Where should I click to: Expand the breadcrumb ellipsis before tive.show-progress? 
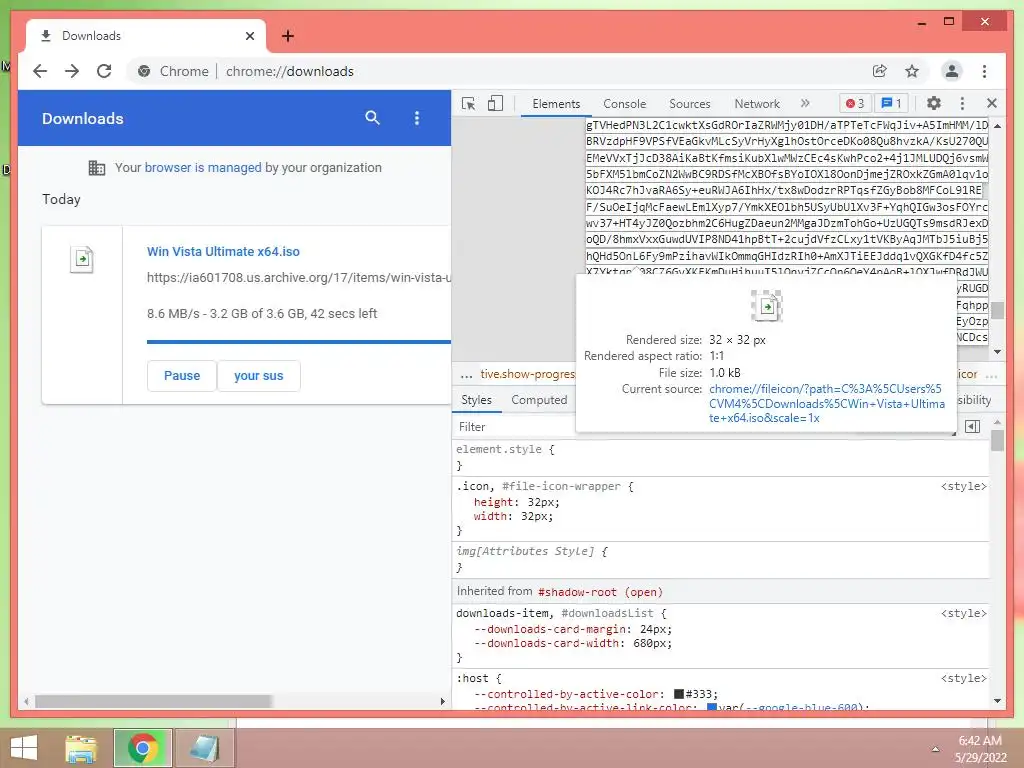[x=466, y=375]
